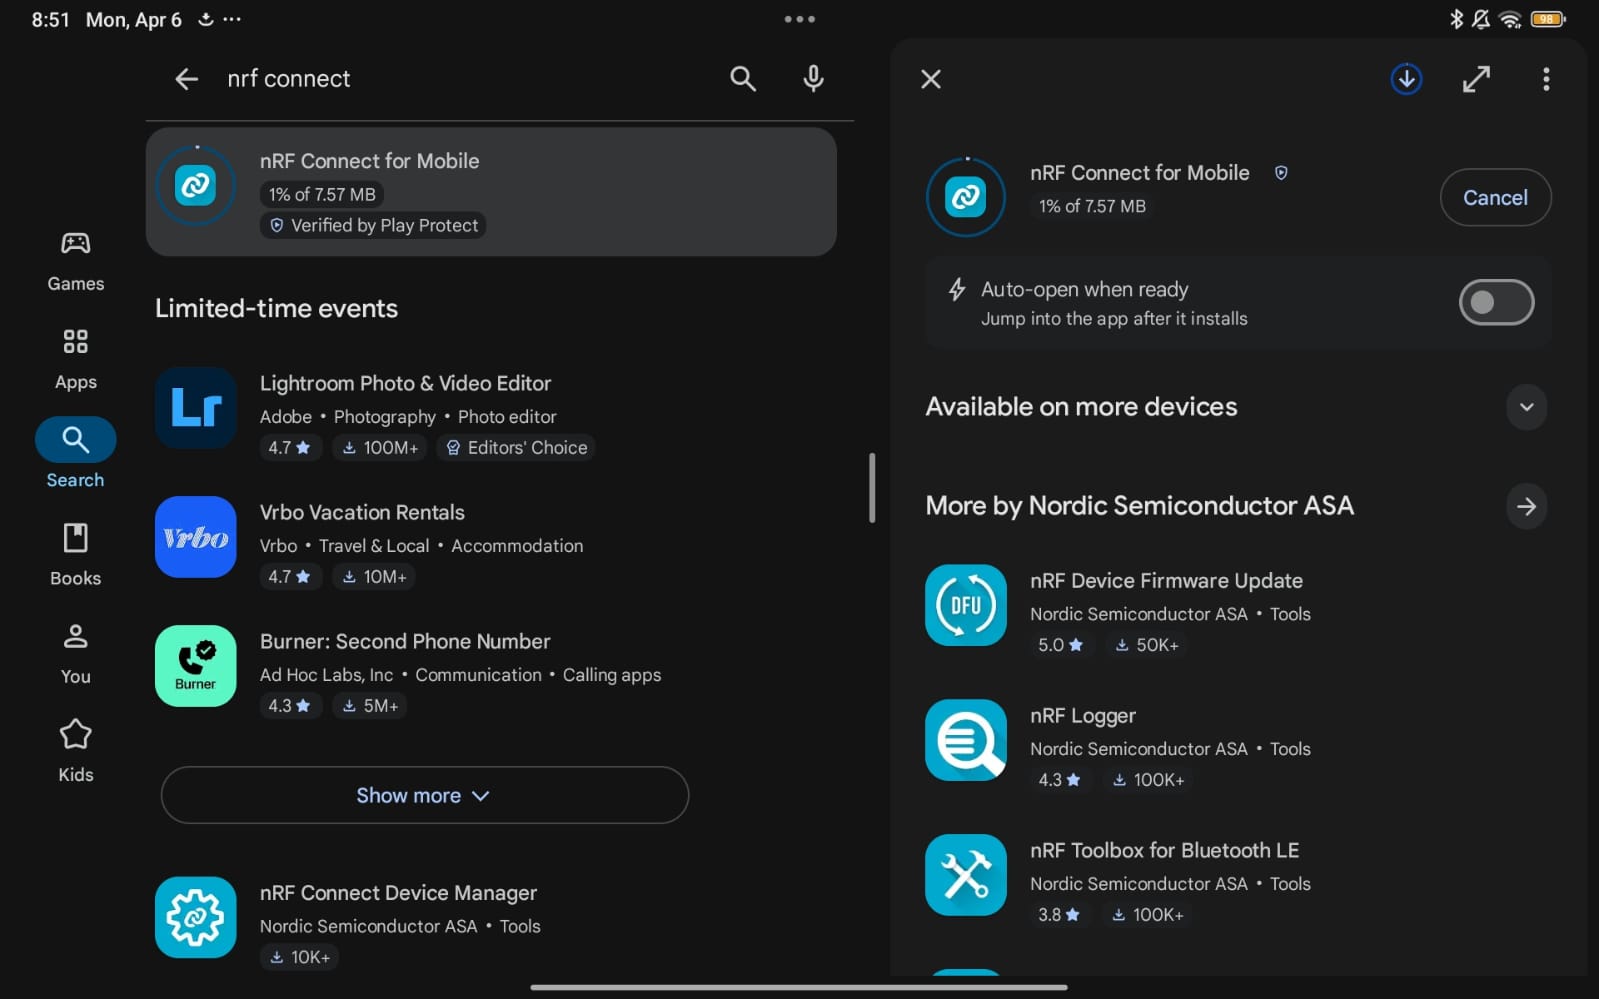
Task: Click 1% of 7.57 MB progress chip in results
Action: click(x=322, y=195)
